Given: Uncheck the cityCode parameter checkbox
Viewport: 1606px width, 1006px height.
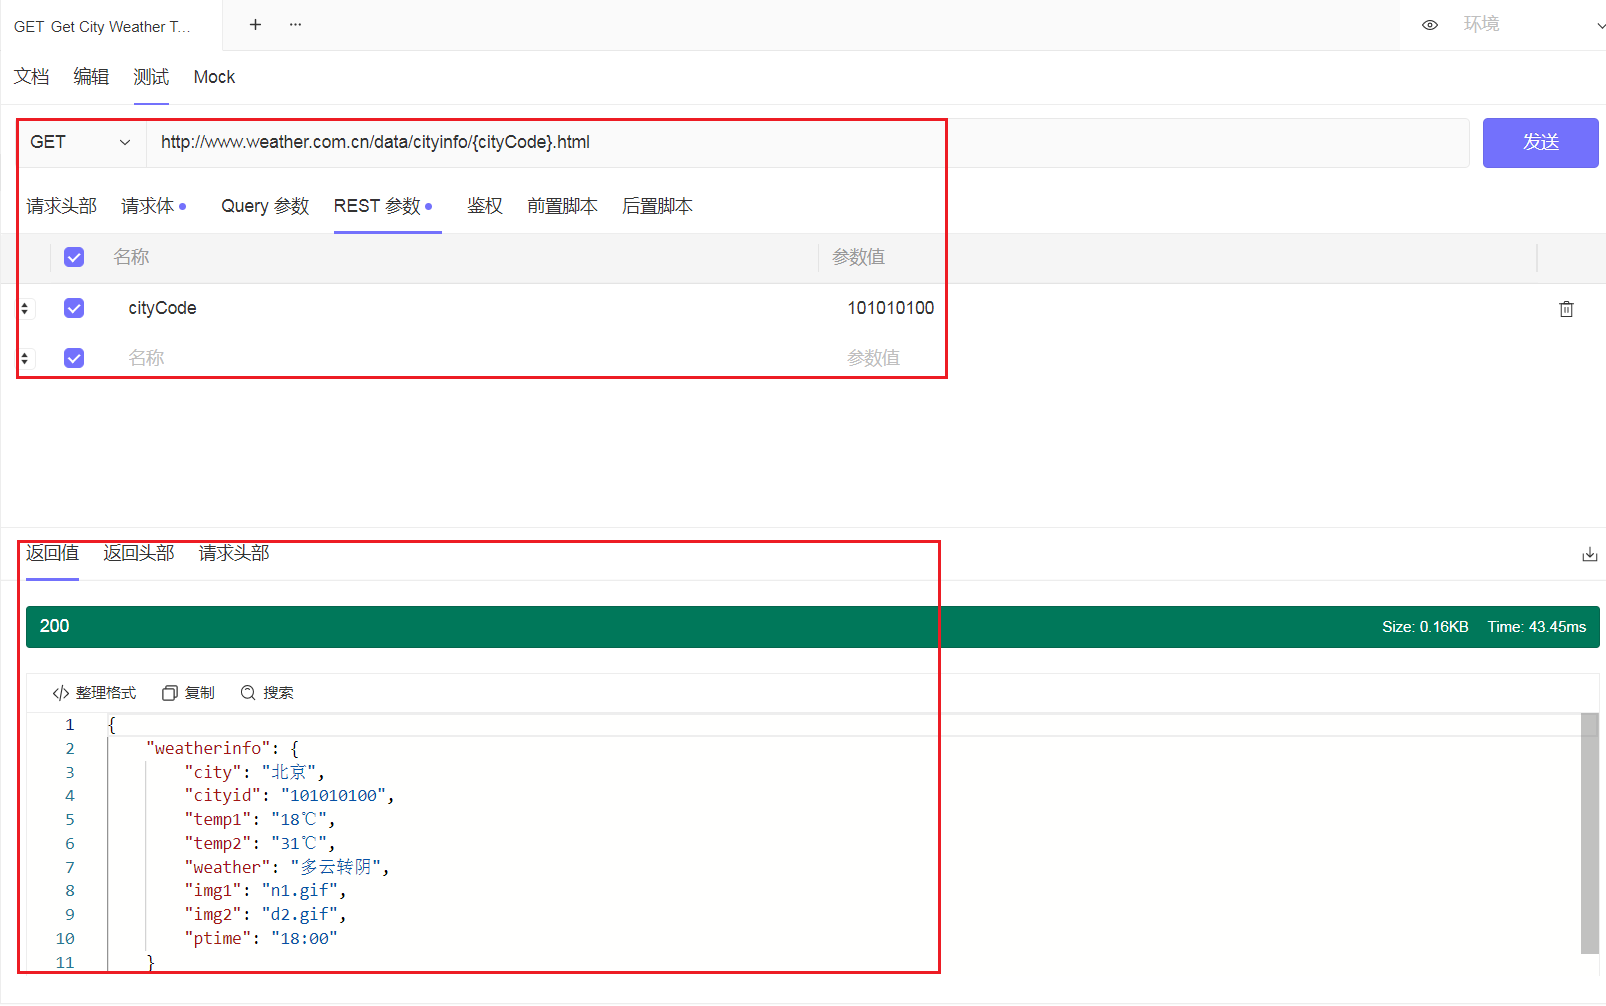Looking at the screenshot, I should point(74,308).
